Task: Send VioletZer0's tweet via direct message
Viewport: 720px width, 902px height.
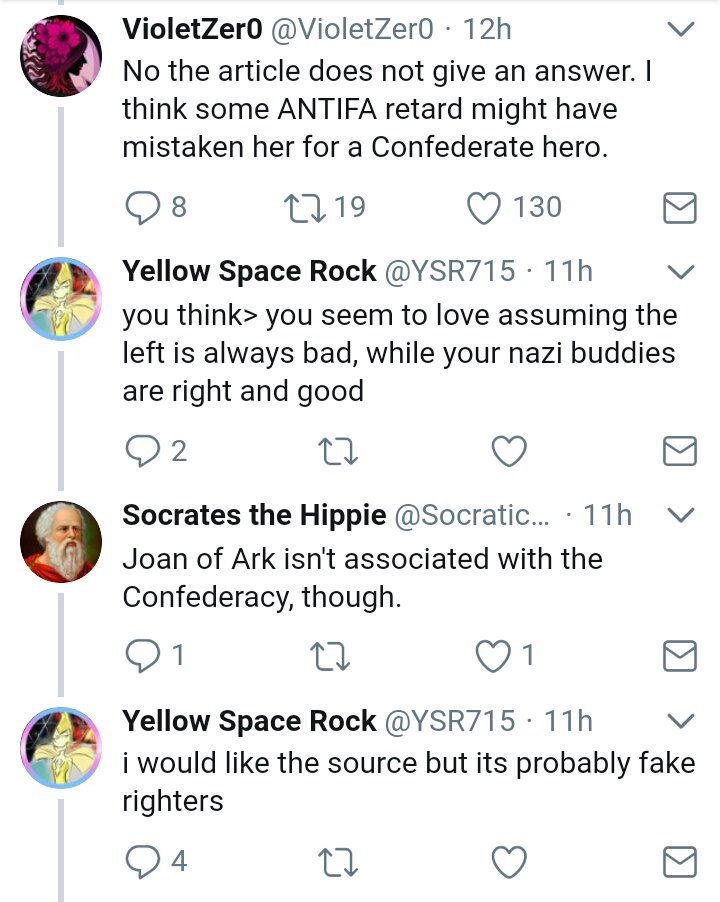Action: point(680,208)
